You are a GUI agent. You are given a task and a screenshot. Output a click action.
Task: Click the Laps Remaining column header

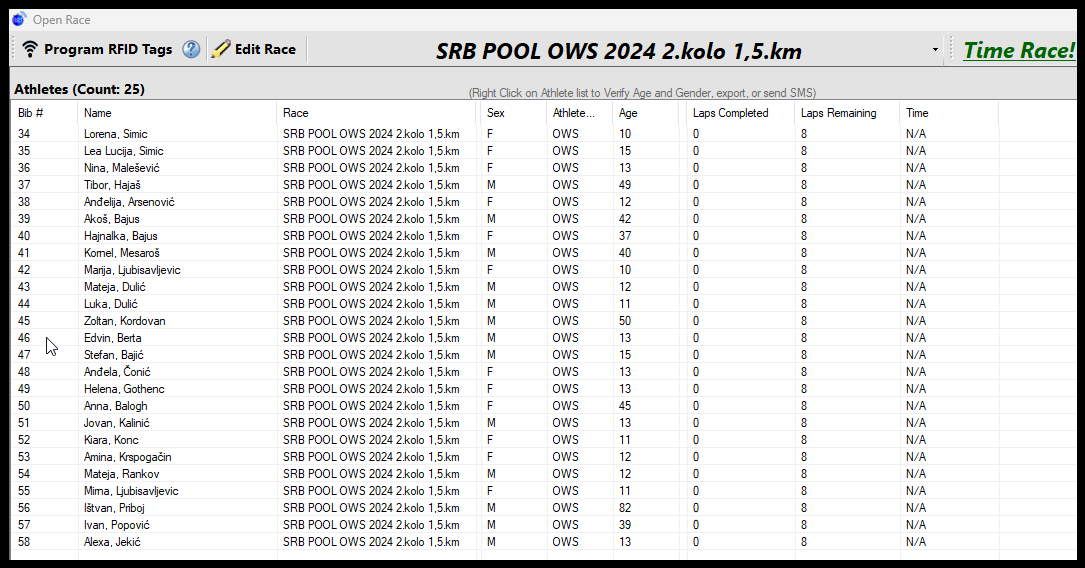838,113
